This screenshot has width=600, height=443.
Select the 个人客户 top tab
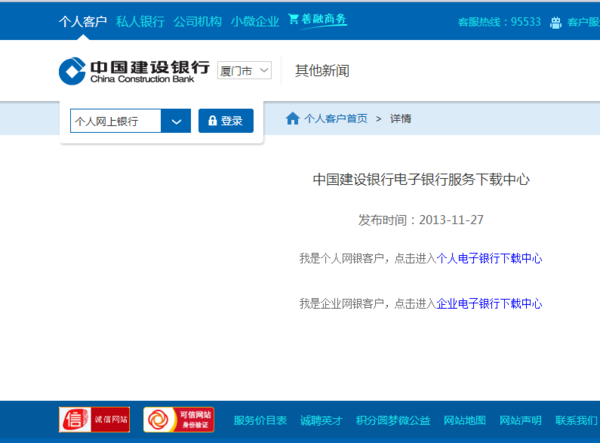click(83, 21)
